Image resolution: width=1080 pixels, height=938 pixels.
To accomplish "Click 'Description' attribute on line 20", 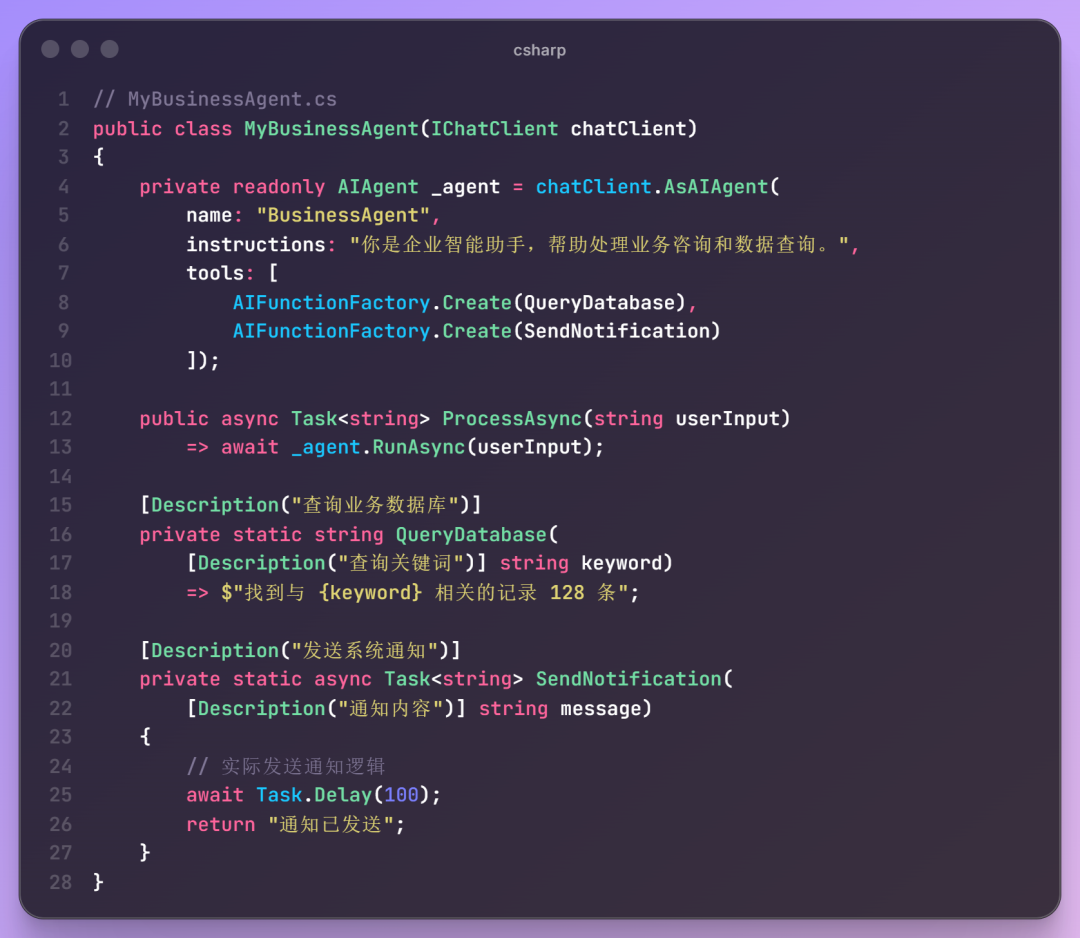I will 215,650.
